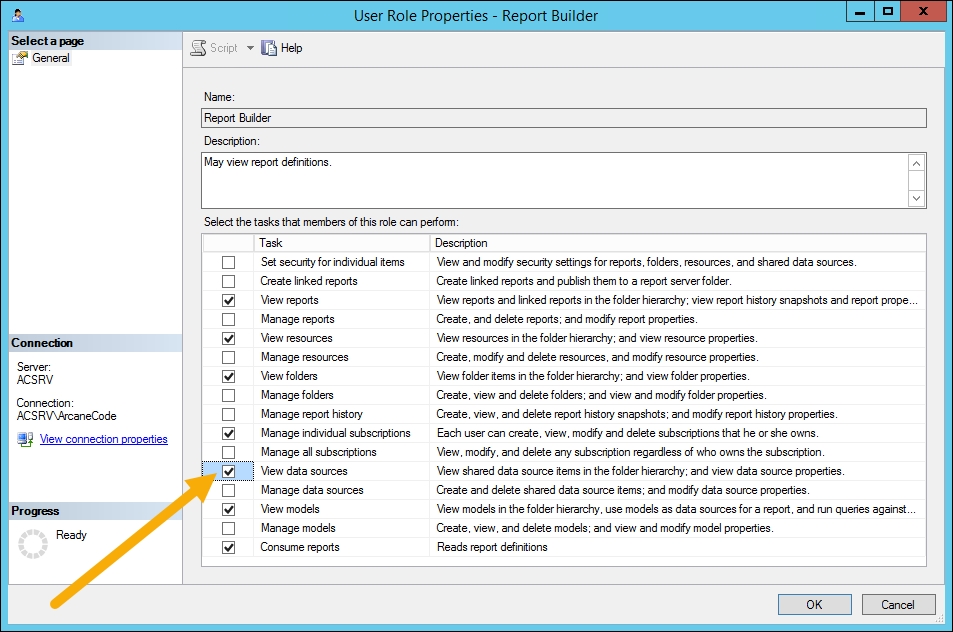Select the 'View reports' task name
Viewport: 953px width, 632px height.
pyautogui.click(x=289, y=300)
